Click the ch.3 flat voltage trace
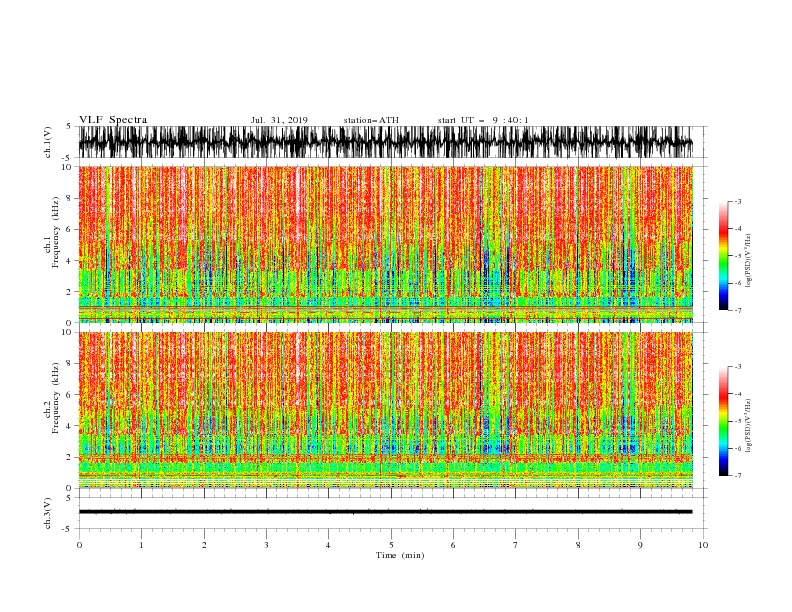 tap(386, 512)
